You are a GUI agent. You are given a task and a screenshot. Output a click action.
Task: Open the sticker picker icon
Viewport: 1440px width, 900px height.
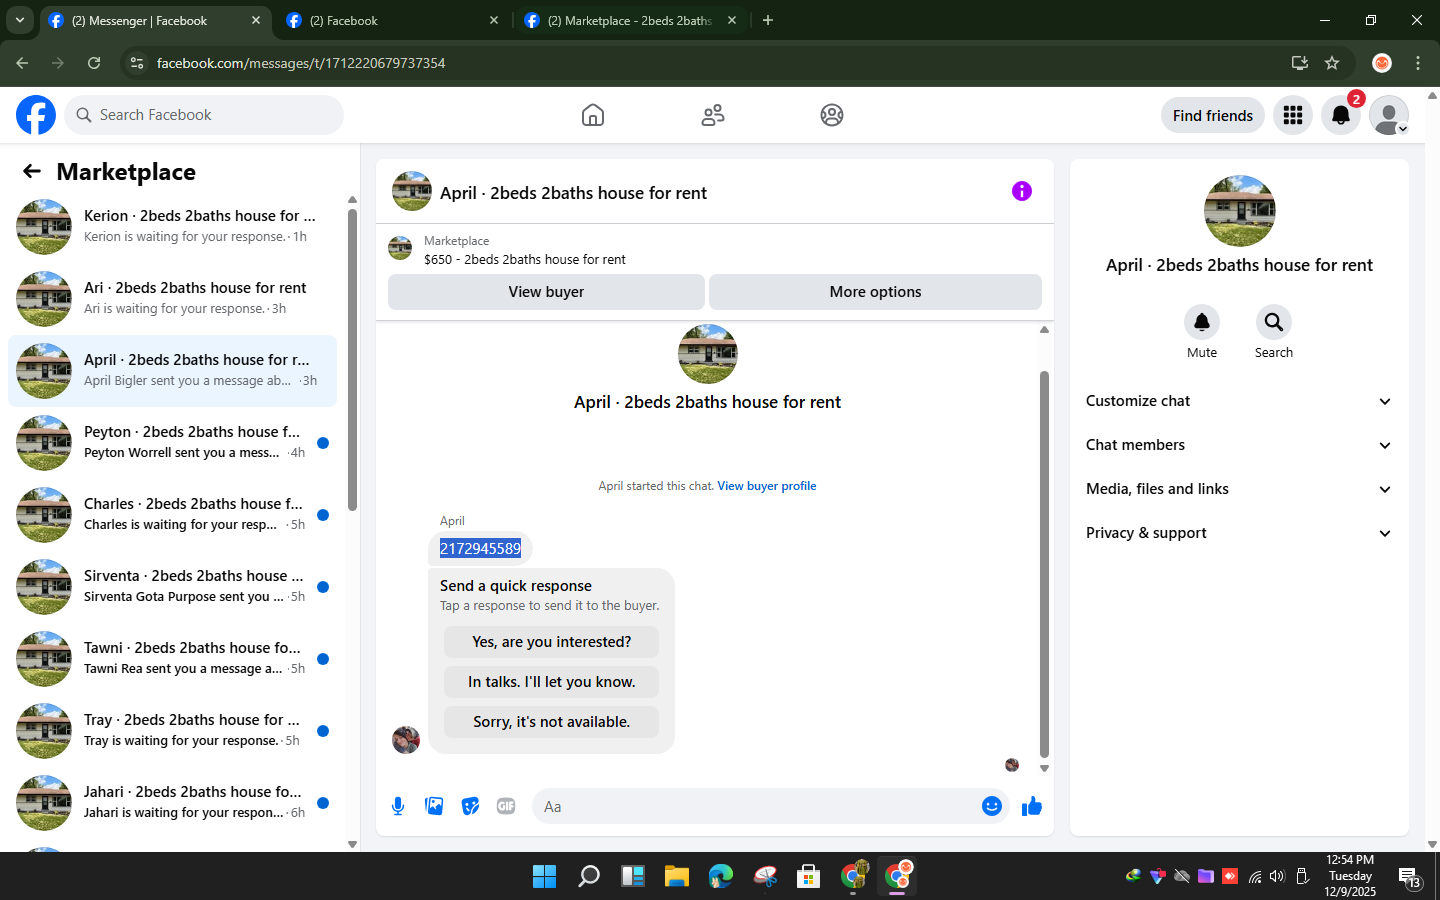(470, 806)
